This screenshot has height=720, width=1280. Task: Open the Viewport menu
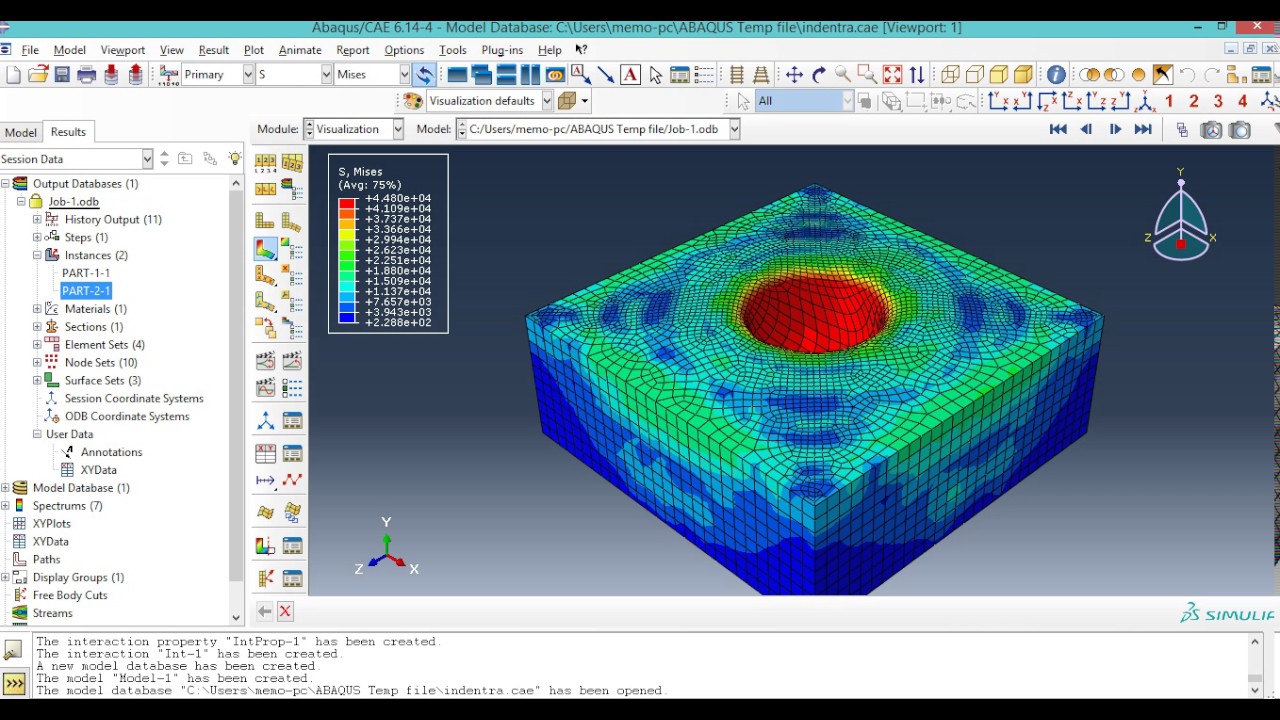click(x=122, y=50)
